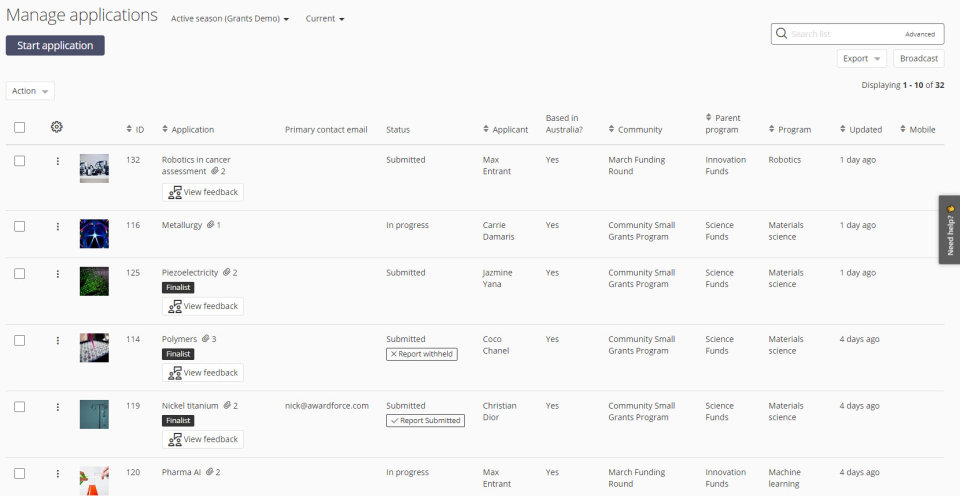Click the attachment icon next to Piezoelectricity
The height and width of the screenshot is (496, 960).
coord(227,273)
